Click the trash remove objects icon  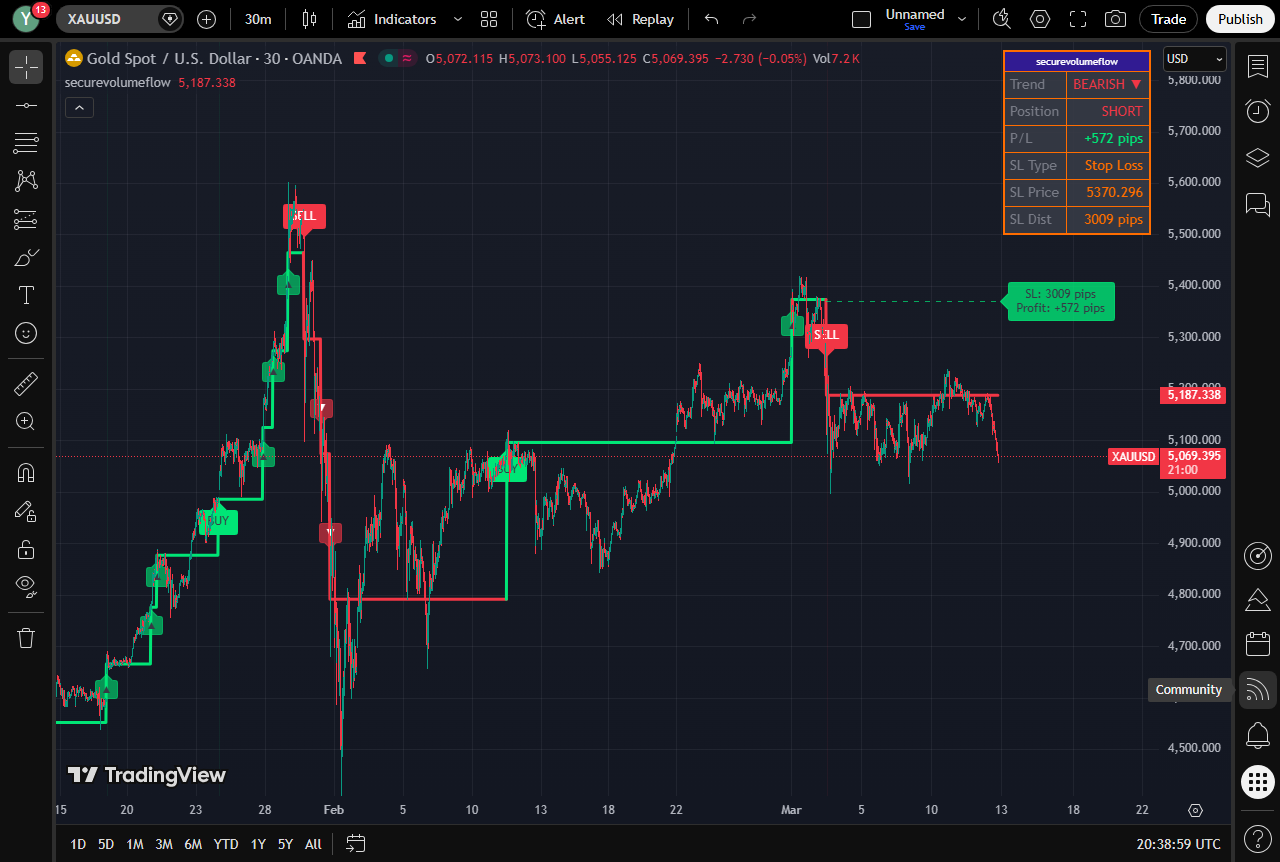(x=26, y=638)
